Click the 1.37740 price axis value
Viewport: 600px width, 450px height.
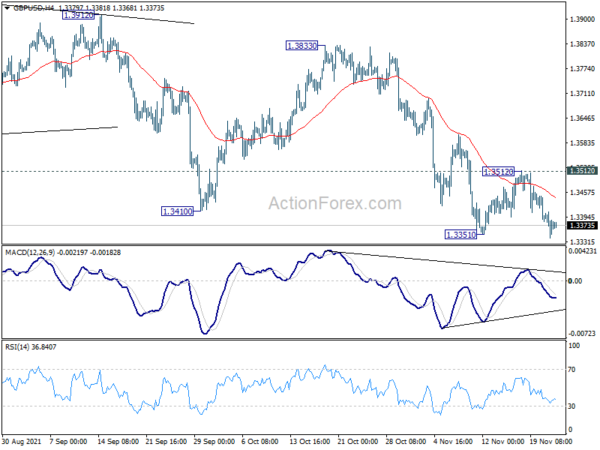coord(582,69)
